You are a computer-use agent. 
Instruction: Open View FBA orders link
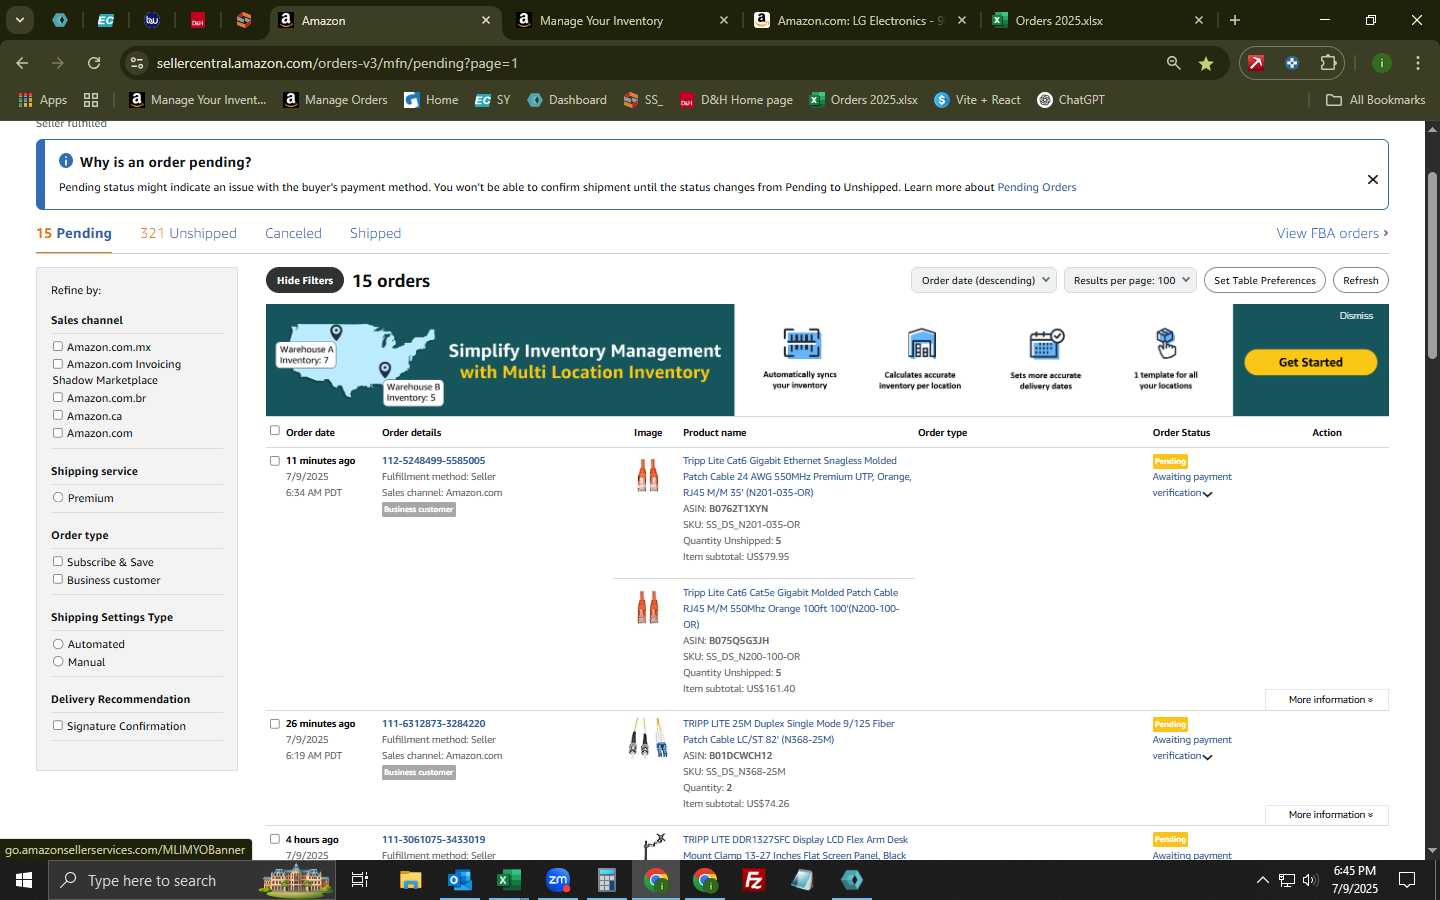click(x=1332, y=233)
